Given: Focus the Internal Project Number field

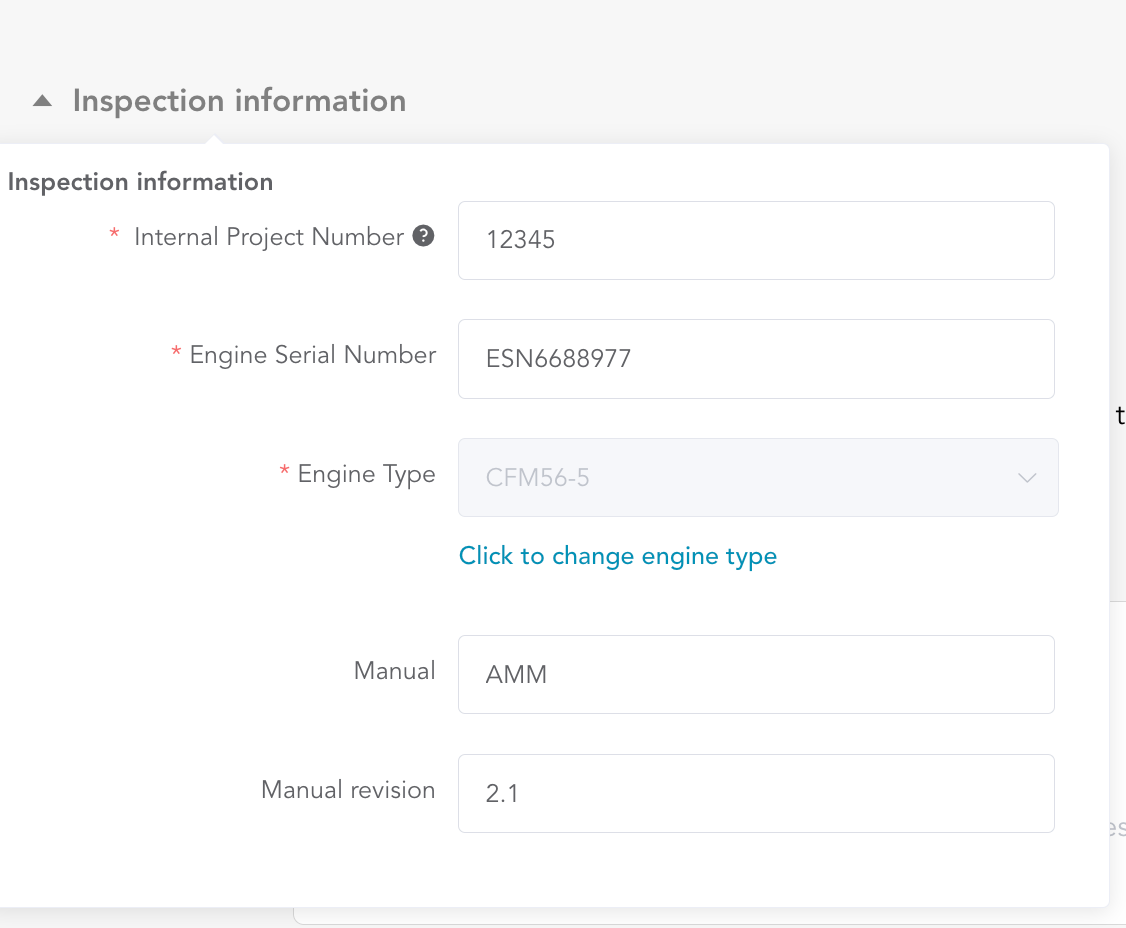Looking at the screenshot, I should tap(756, 240).
